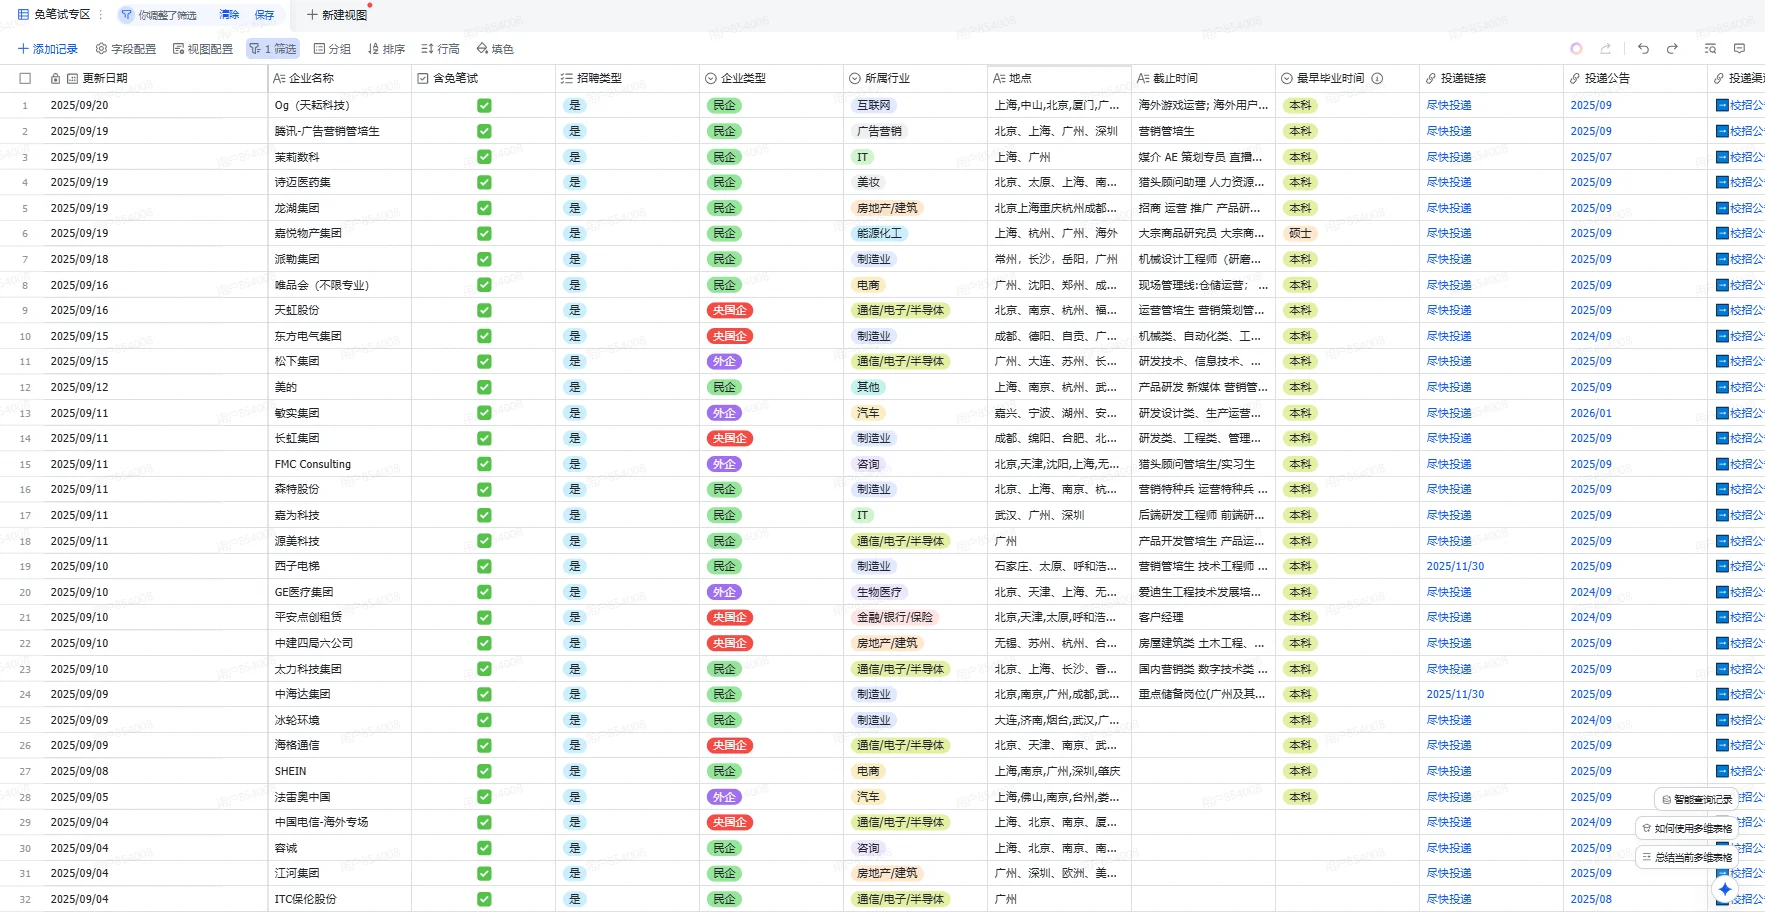Toggle the select-all checkbox in header
This screenshot has width=1765, height=912.
pyautogui.click(x=25, y=78)
